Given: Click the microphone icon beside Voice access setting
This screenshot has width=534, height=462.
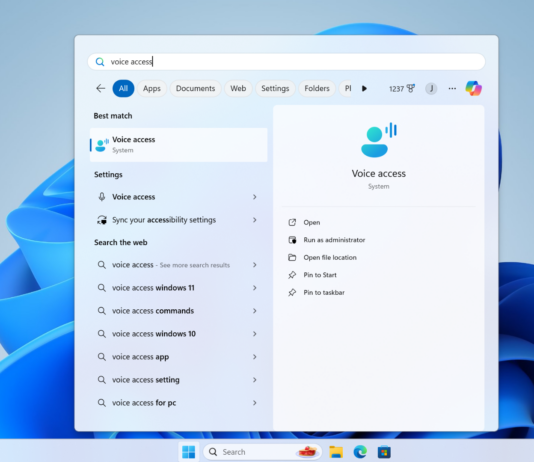Looking at the screenshot, I should pos(101,197).
